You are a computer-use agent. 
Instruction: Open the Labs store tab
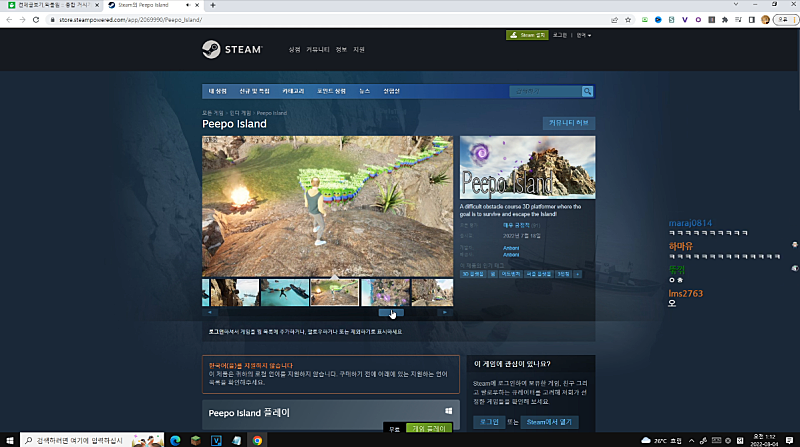click(391, 91)
